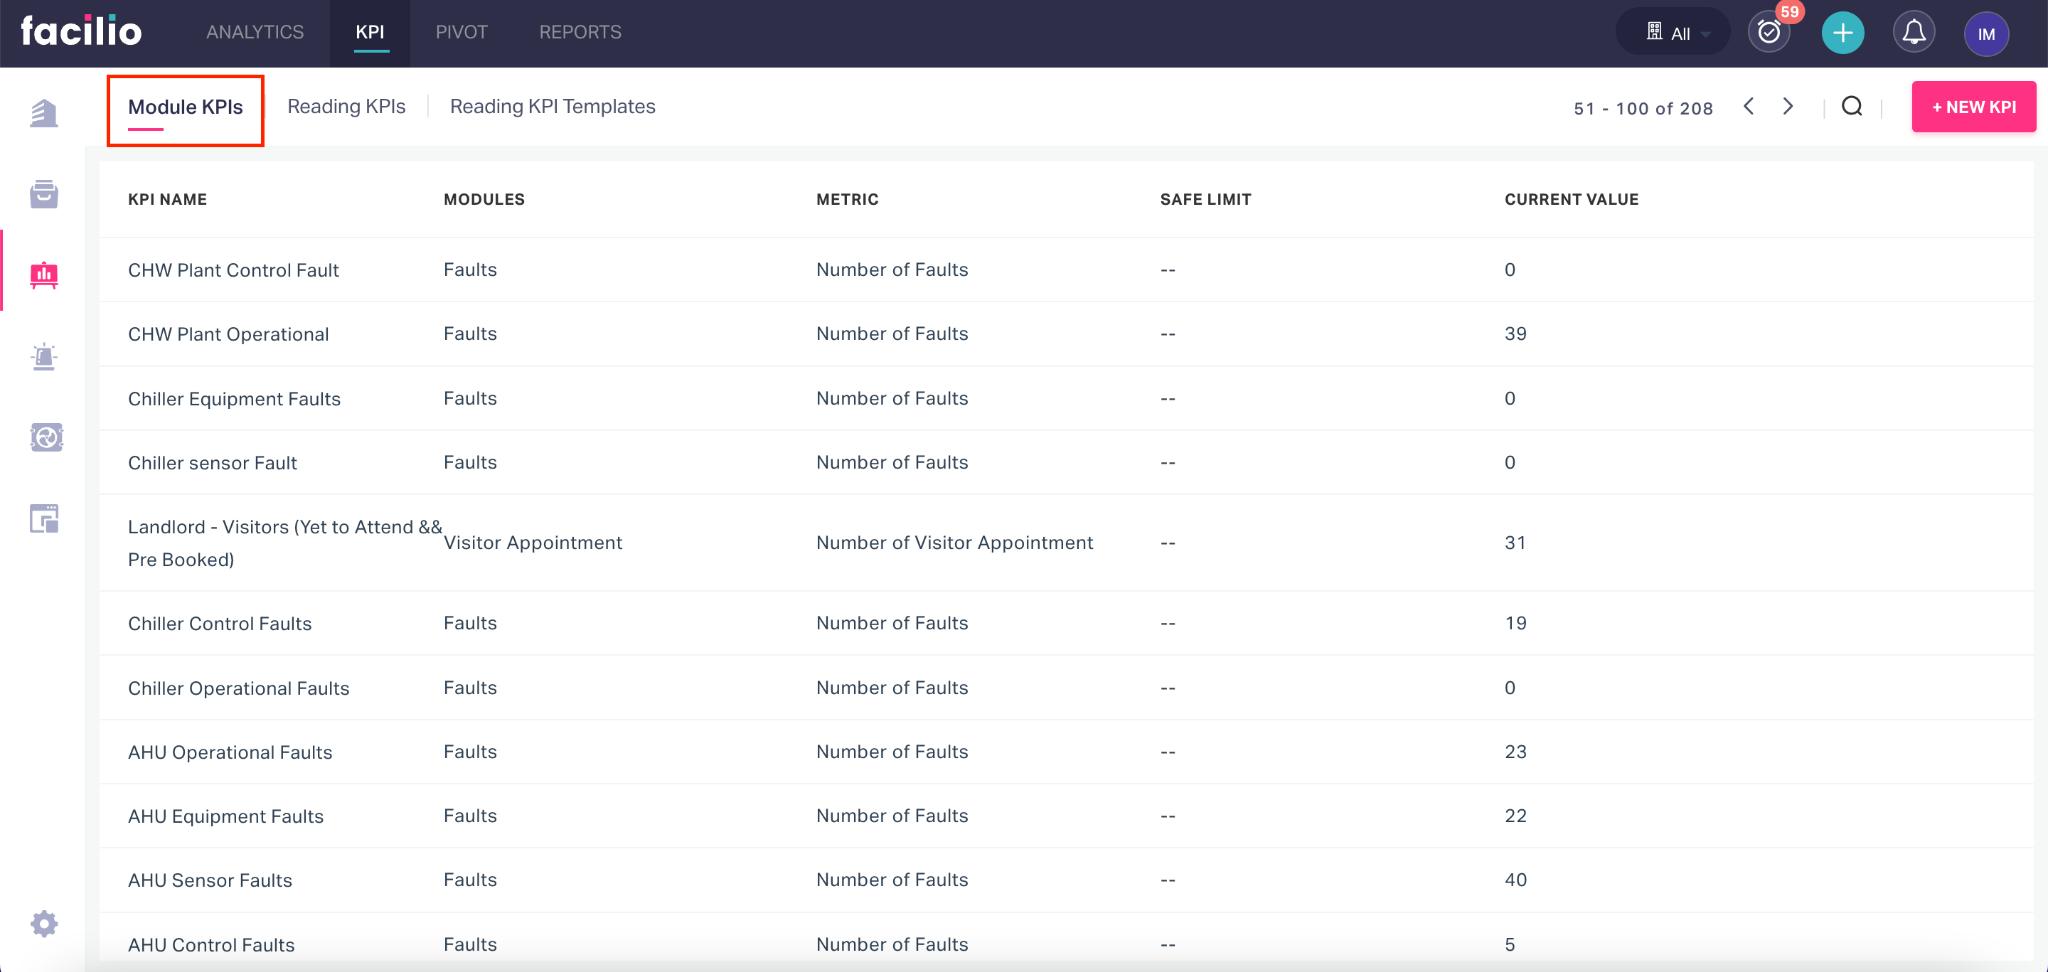Open CHW Plant Control Fault row
This screenshot has width=2048, height=972.
click(1066, 270)
